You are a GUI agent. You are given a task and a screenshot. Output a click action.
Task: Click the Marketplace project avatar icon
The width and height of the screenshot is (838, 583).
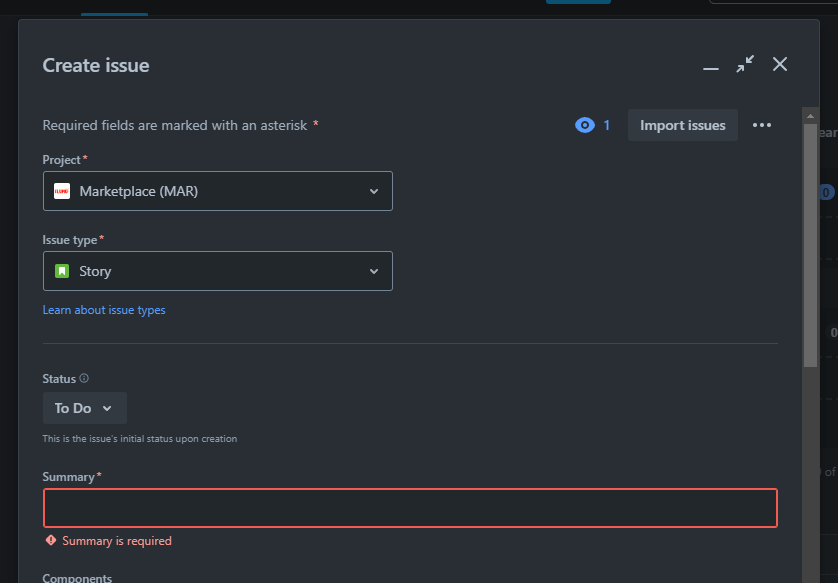click(62, 191)
